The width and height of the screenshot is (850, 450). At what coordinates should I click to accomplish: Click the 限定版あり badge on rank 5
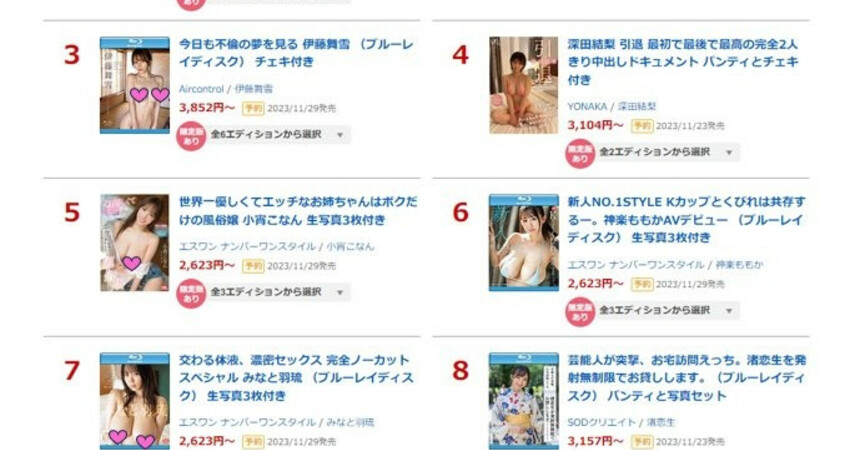(x=191, y=294)
